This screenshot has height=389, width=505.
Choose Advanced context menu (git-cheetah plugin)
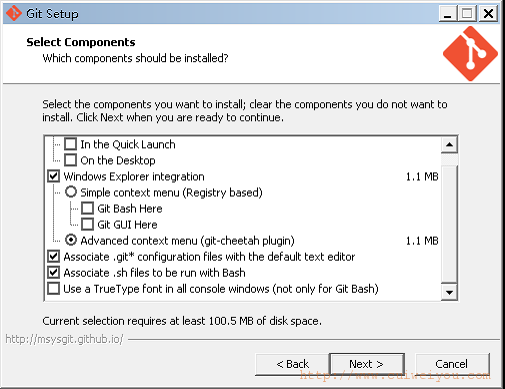pyautogui.click(x=70, y=240)
